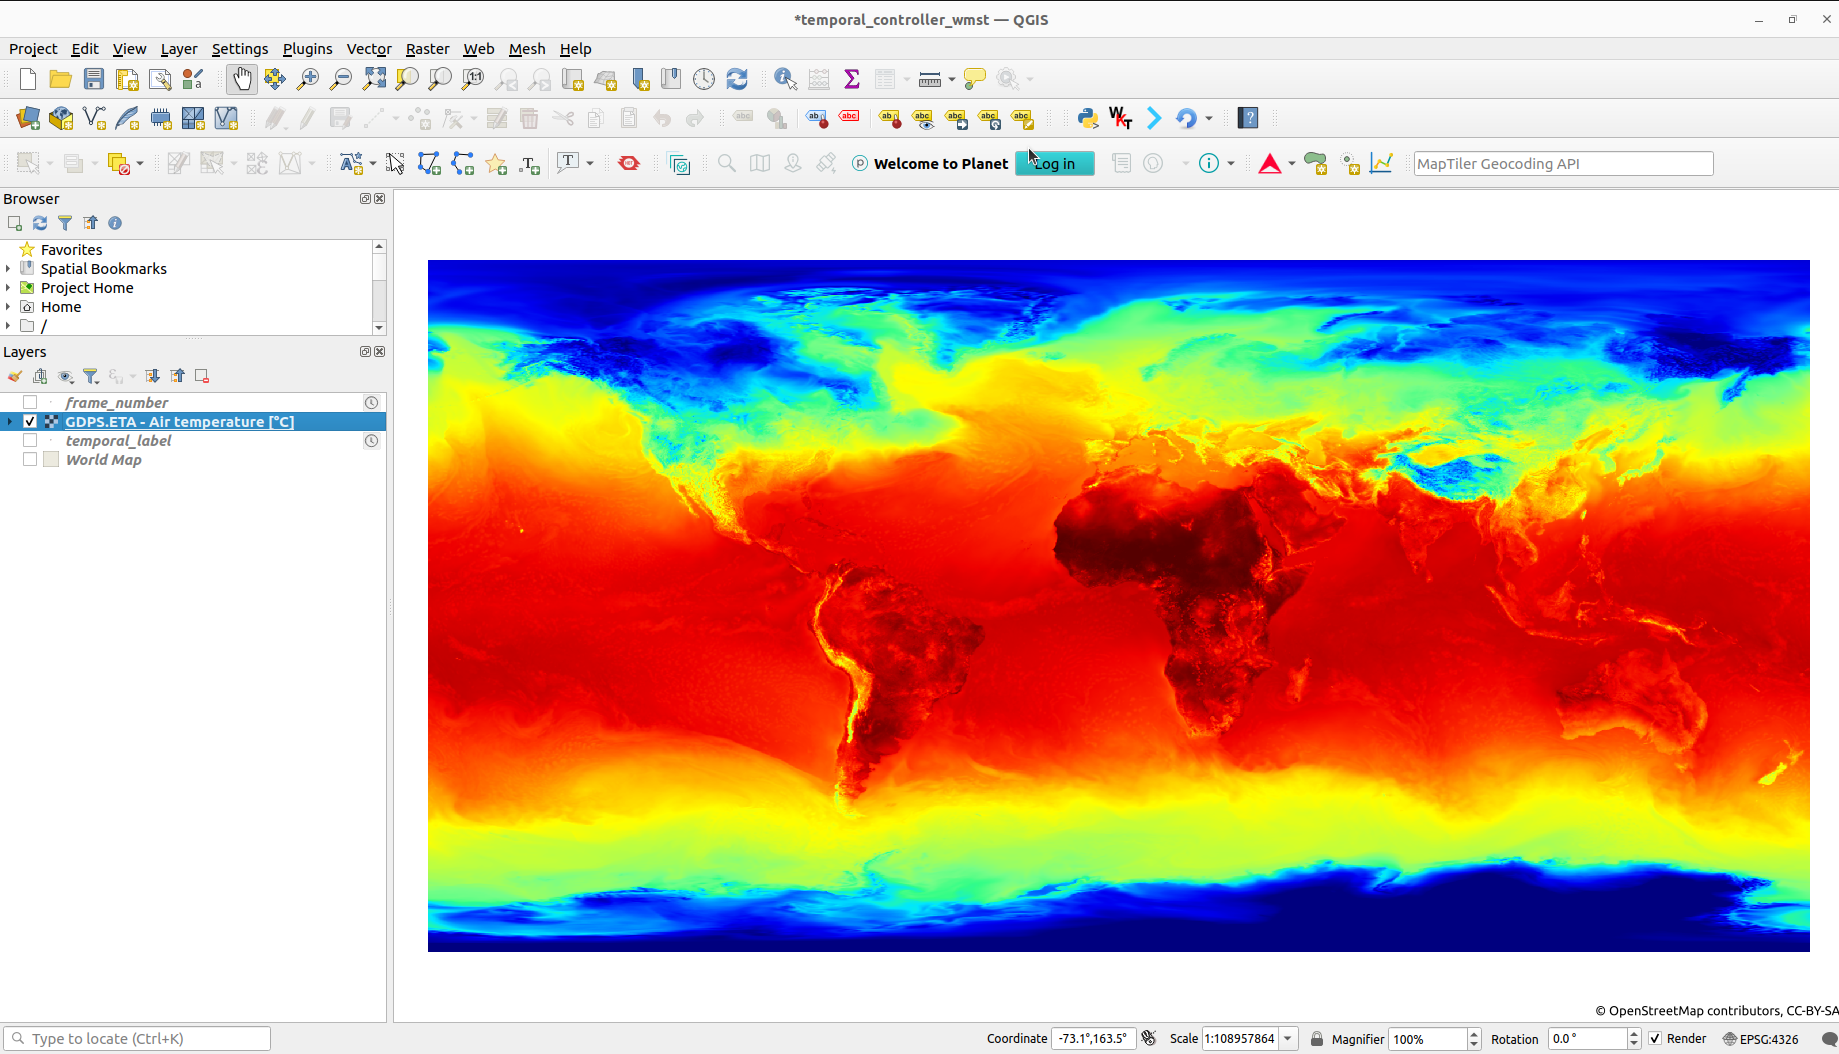Click the Save Project floppy icon
This screenshot has height=1054, width=1839.
coord(94,79)
